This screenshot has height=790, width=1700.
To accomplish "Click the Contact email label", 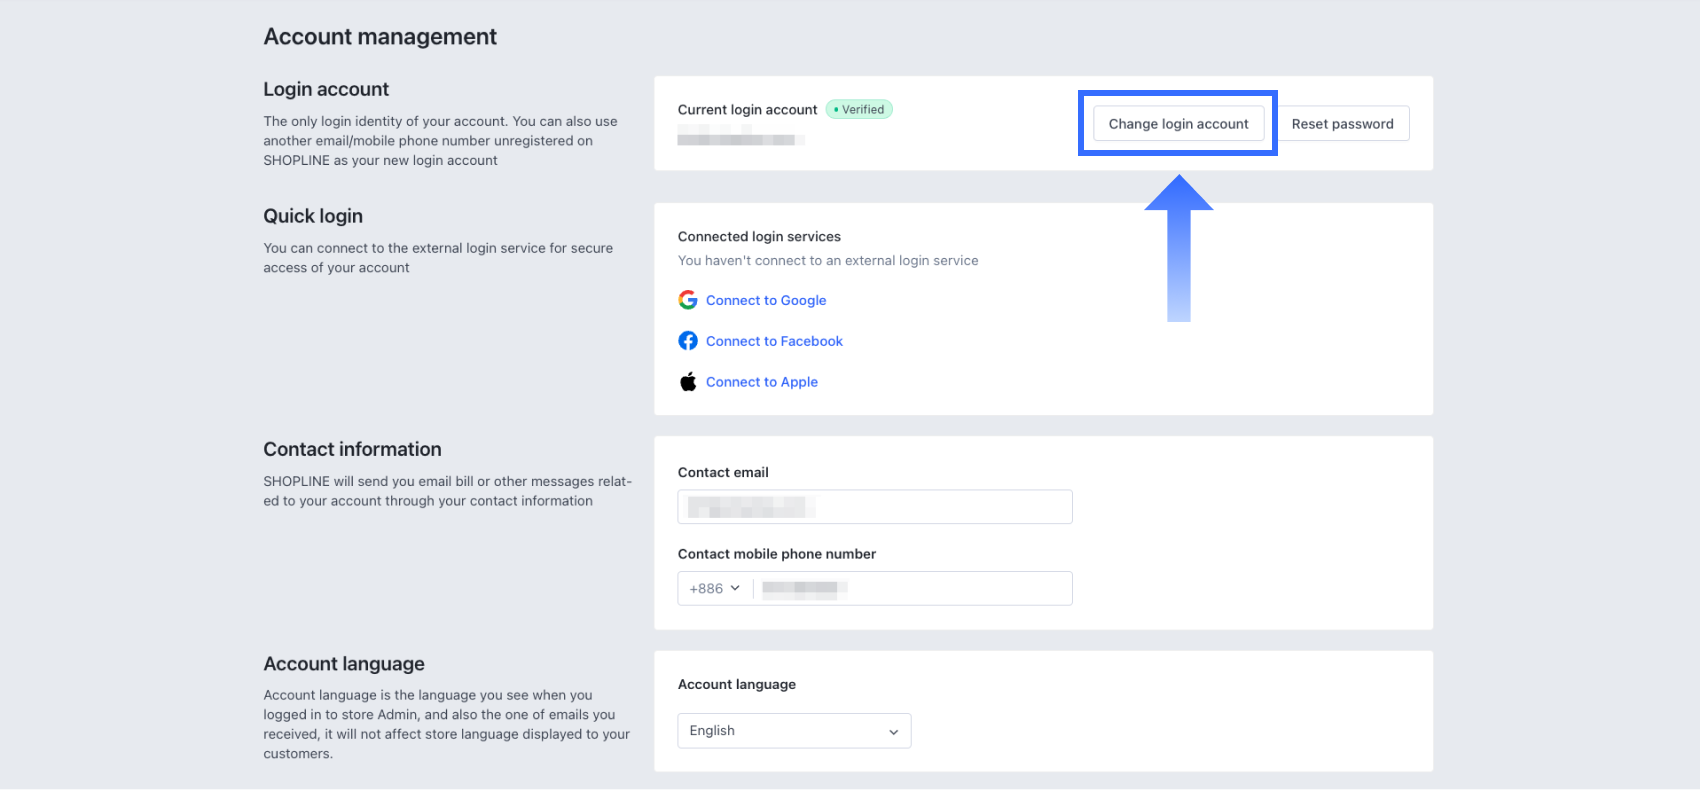I will [x=723, y=473].
